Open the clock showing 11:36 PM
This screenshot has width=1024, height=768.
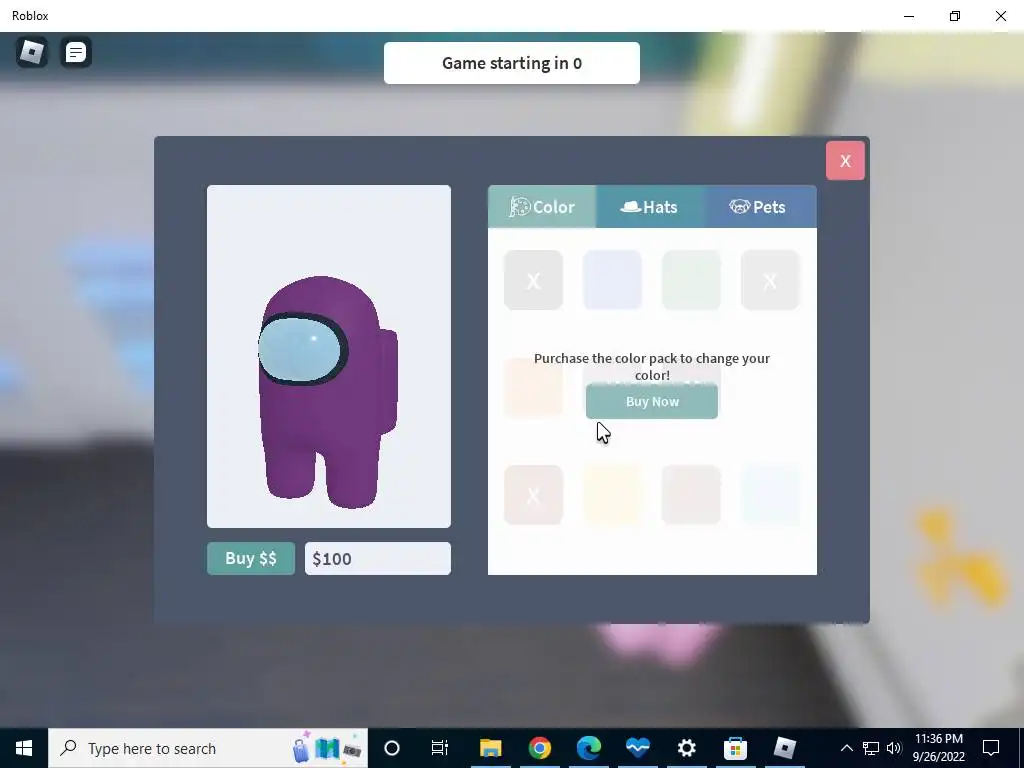pyautogui.click(x=938, y=748)
